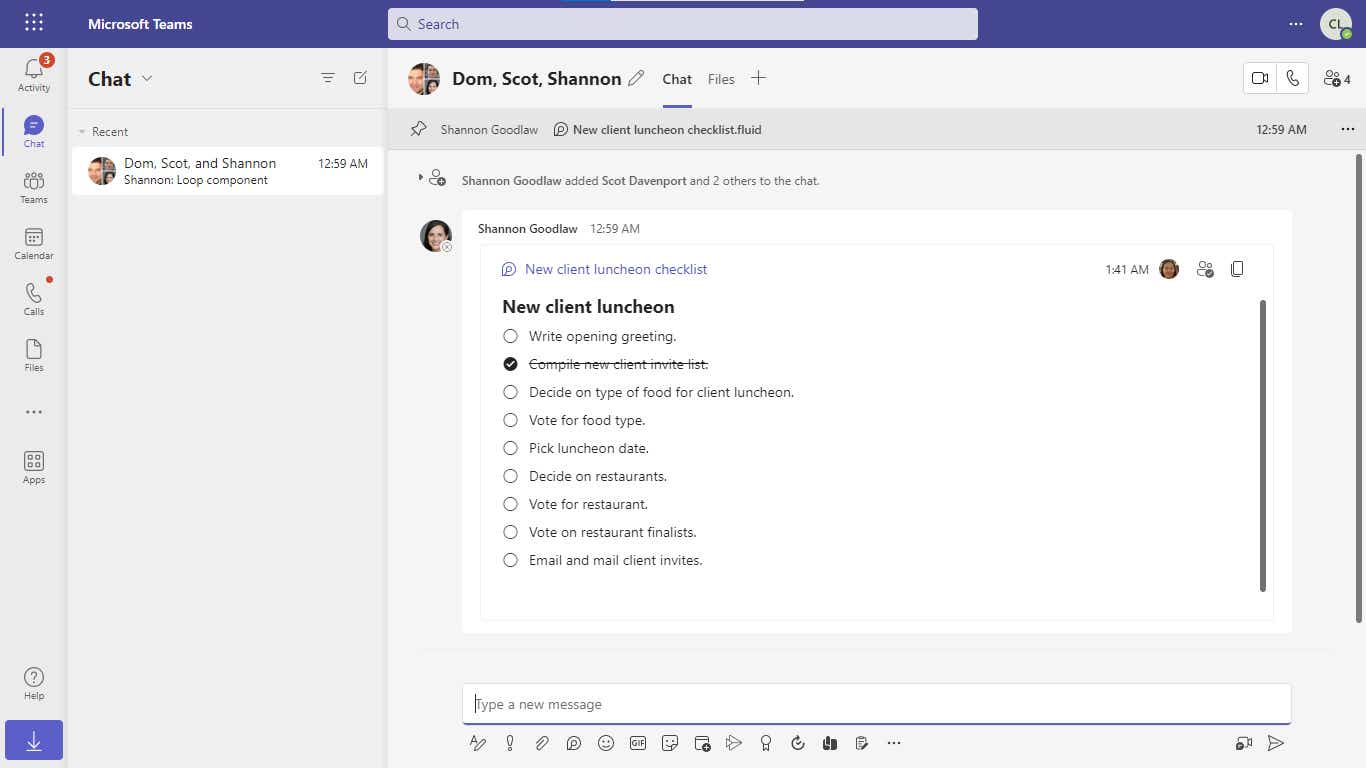This screenshot has height=768, width=1366.
Task: Open message formatting options
Action: pyautogui.click(x=478, y=743)
